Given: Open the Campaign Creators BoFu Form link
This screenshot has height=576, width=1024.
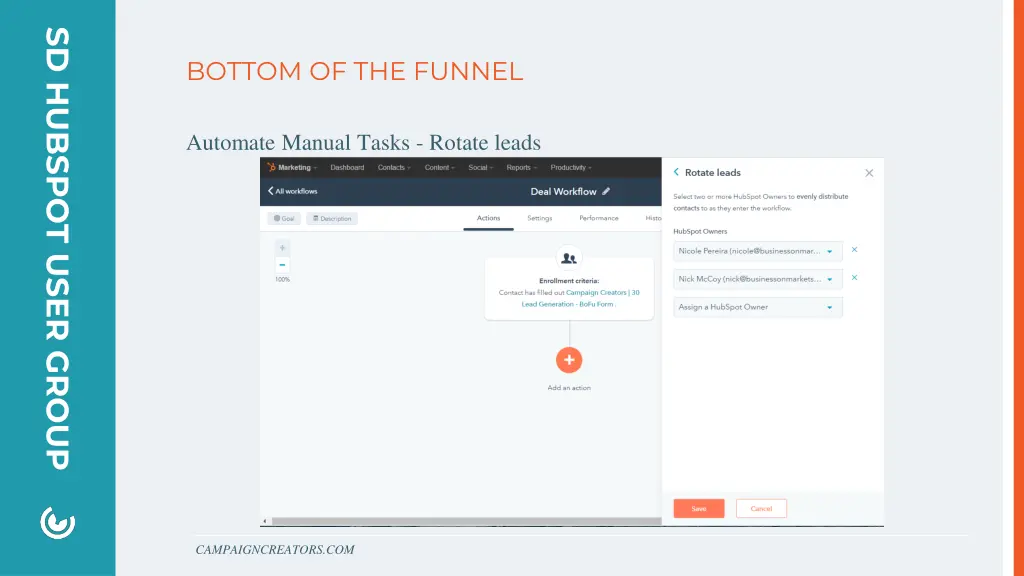Looking at the screenshot, I should (581, 298).
